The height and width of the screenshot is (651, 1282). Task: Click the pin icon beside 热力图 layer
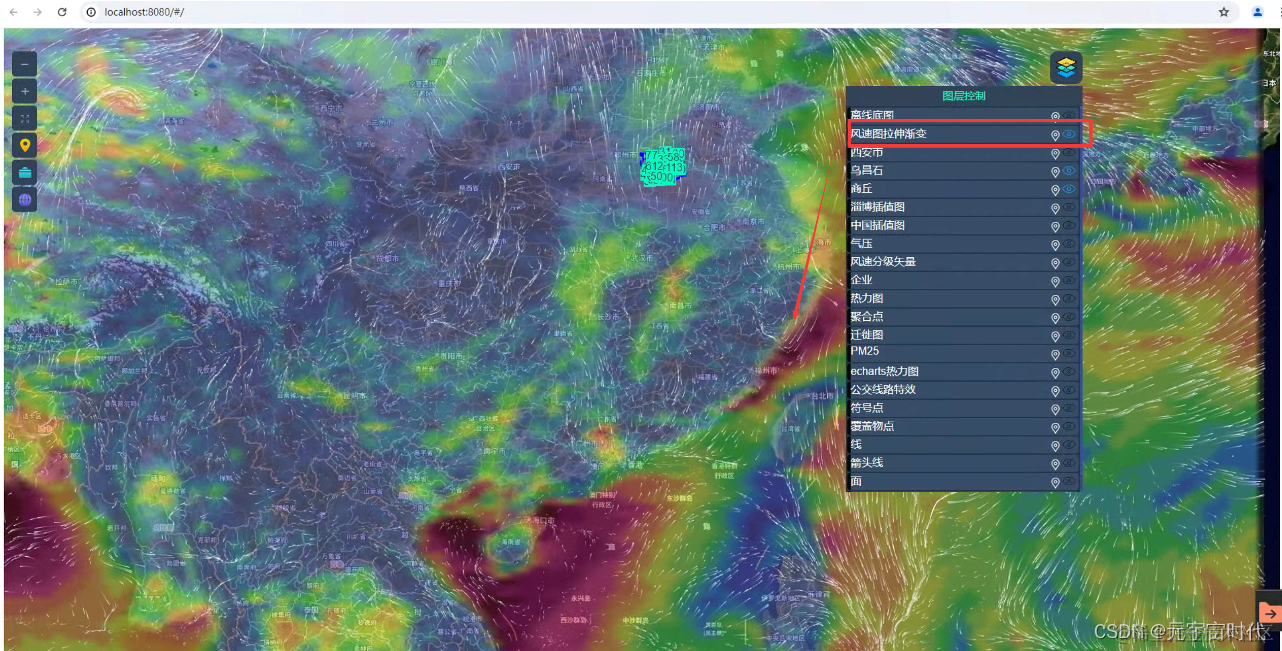click(x=1055, y=297)
